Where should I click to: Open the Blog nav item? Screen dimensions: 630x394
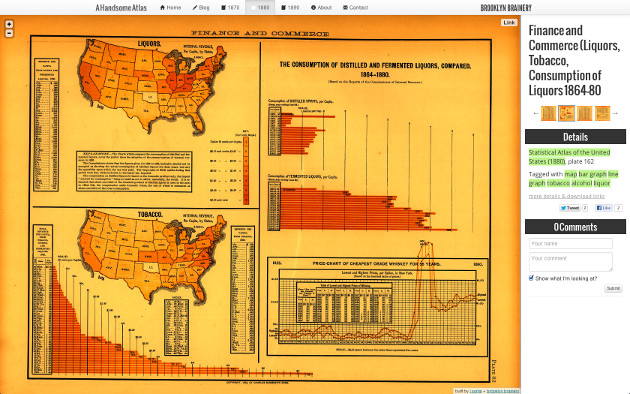(x=201, y=8)
